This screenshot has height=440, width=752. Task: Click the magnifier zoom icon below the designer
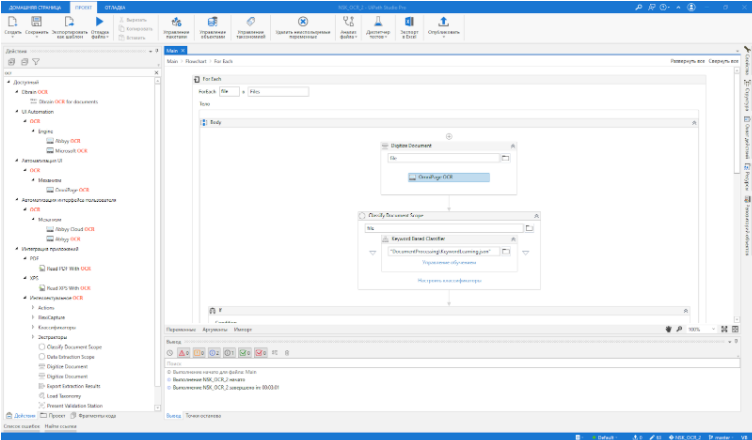[x=679, y=329]
